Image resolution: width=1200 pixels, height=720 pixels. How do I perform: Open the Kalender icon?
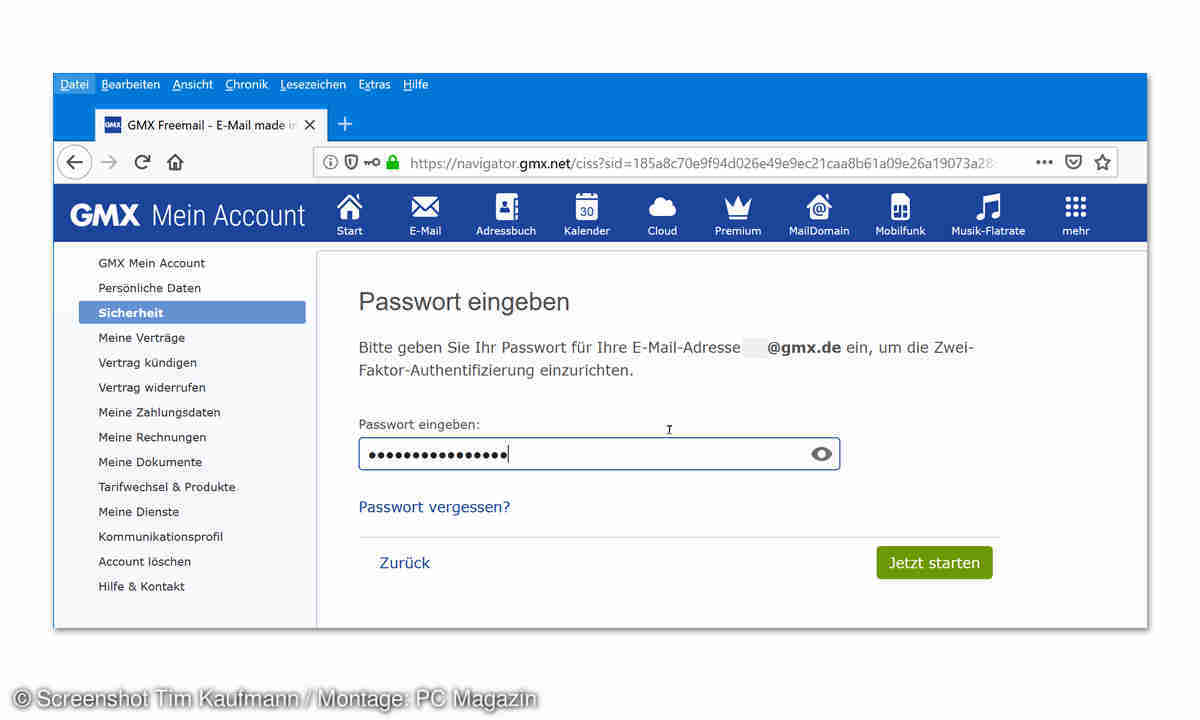pos(587,207)
